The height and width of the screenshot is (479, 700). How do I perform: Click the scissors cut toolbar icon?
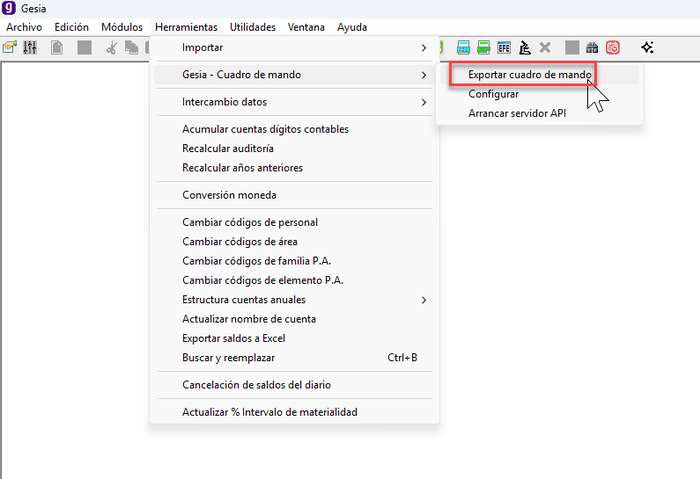(x=111, y=47)
